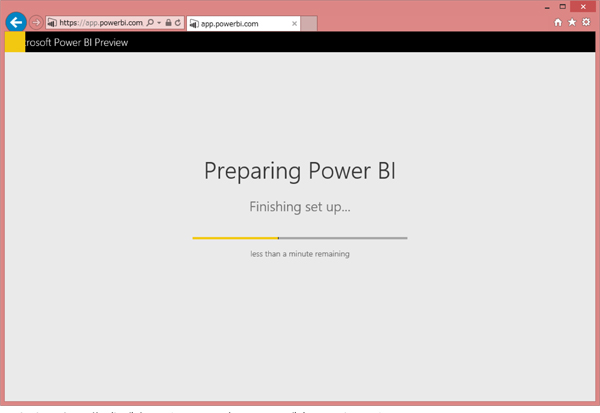This screenshot has width=600, height=413.
Task: Click 'less than a minute remaining' text
Action: (300, 254)
